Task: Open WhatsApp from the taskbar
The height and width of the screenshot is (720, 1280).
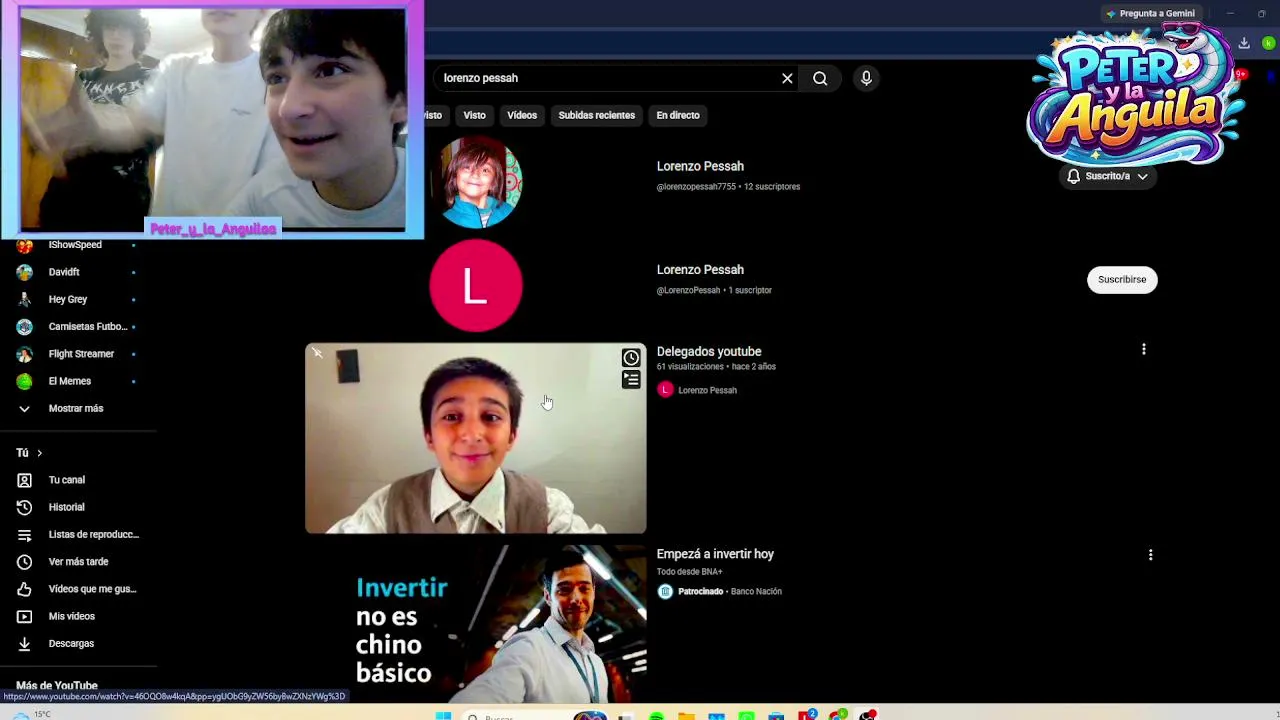Action: pos(746,715)
